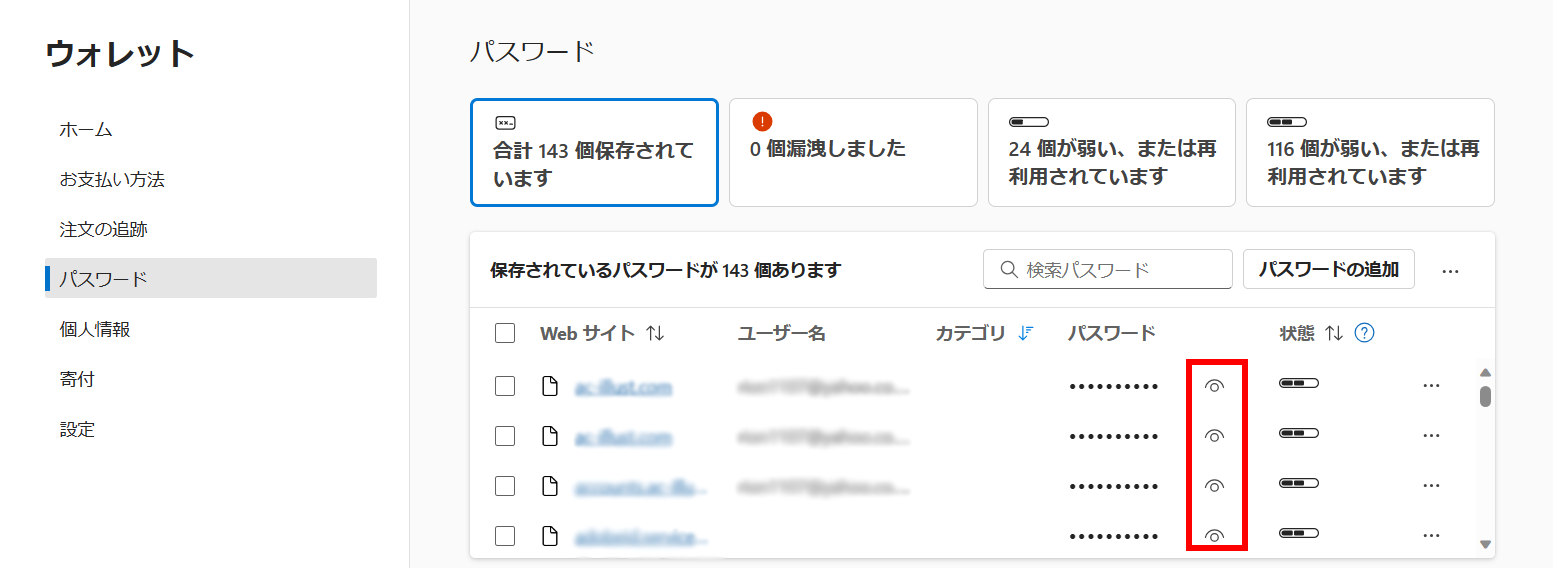Reveal password in the second row
This screenshot has width=1553, height=568.
tap(1214, 436)
